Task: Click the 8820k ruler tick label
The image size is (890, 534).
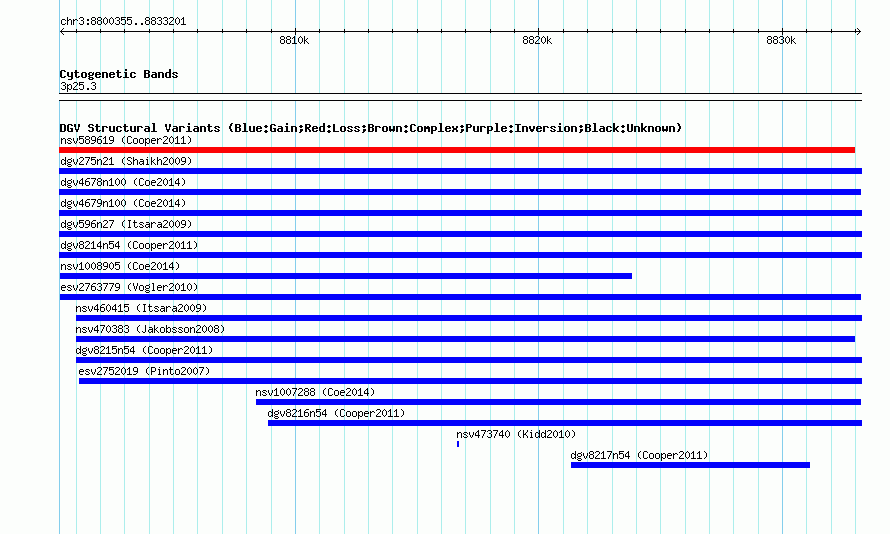Action: [x=537, y=40]
